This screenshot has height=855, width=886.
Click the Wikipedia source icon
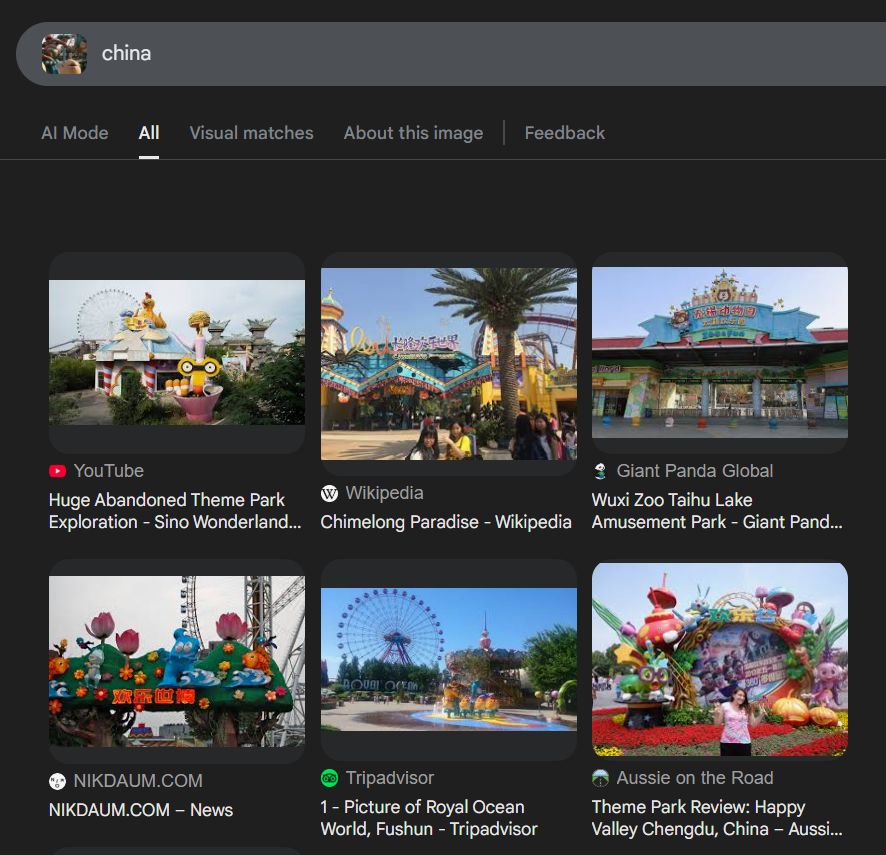point(329,493)
